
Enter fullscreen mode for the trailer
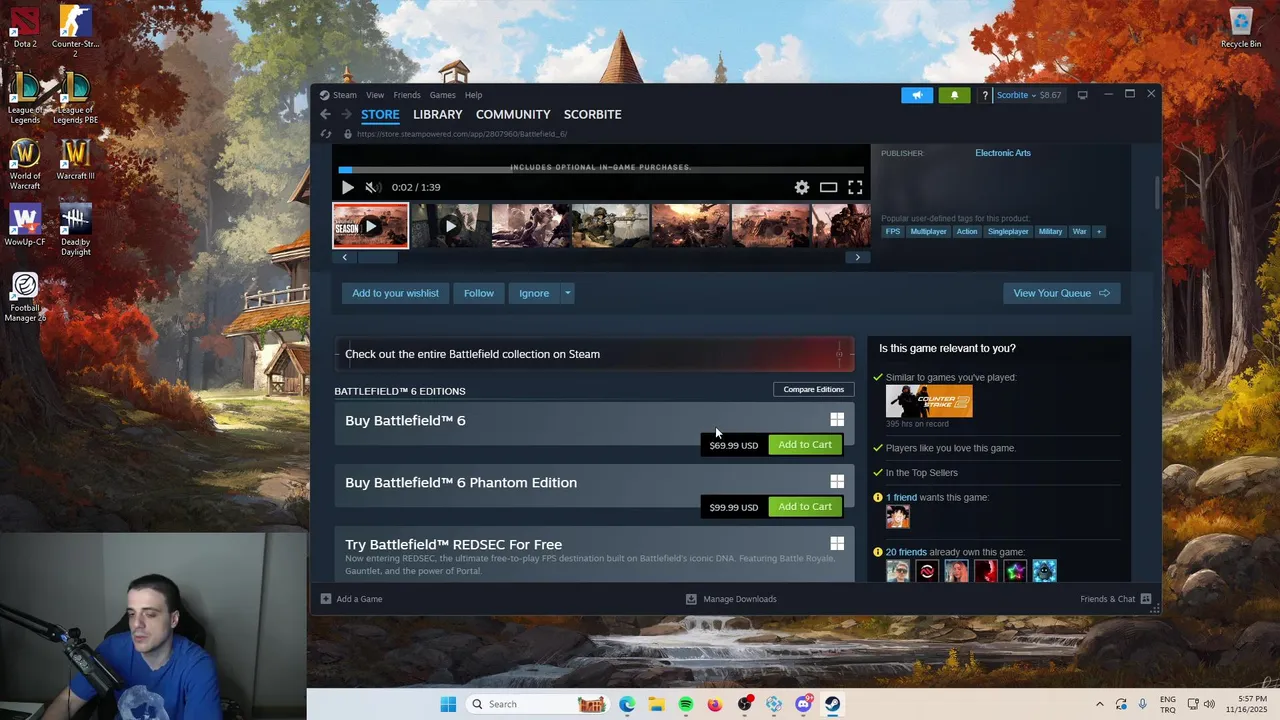pos(855,187)
